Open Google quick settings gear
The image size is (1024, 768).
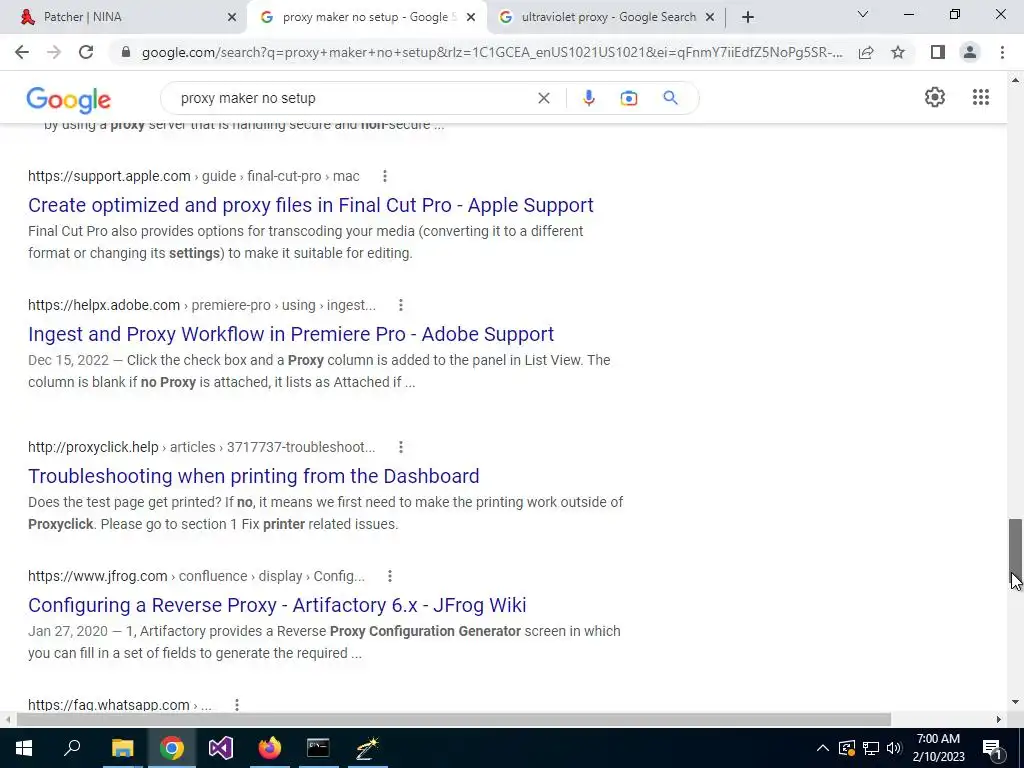click(x=935, y=97)
